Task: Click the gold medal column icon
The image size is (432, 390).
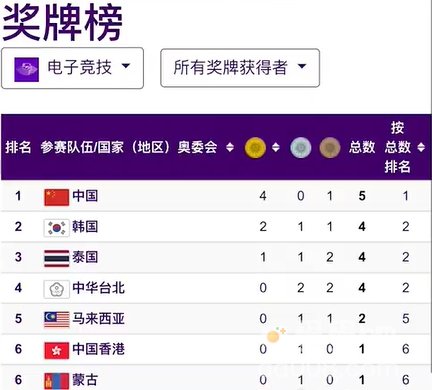Action: pos(255,147)
